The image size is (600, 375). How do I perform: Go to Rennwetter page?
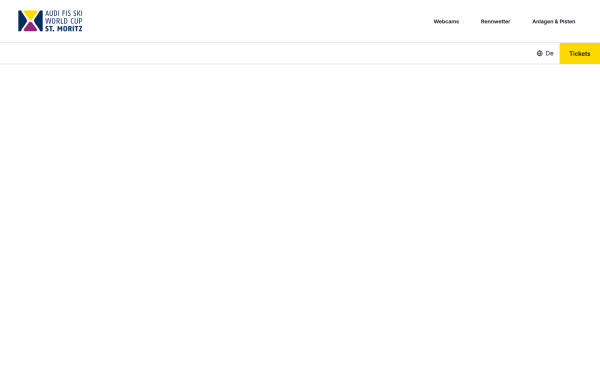496,21
